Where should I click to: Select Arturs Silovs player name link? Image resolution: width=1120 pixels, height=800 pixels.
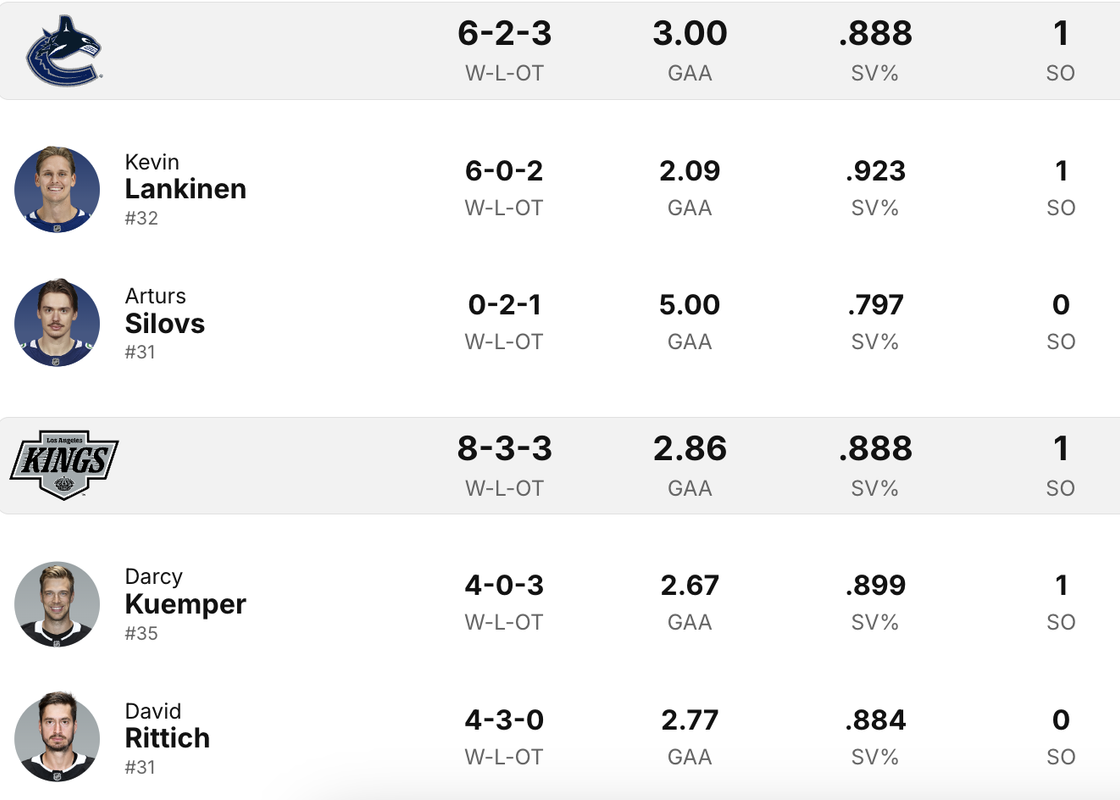pos(164,311)
